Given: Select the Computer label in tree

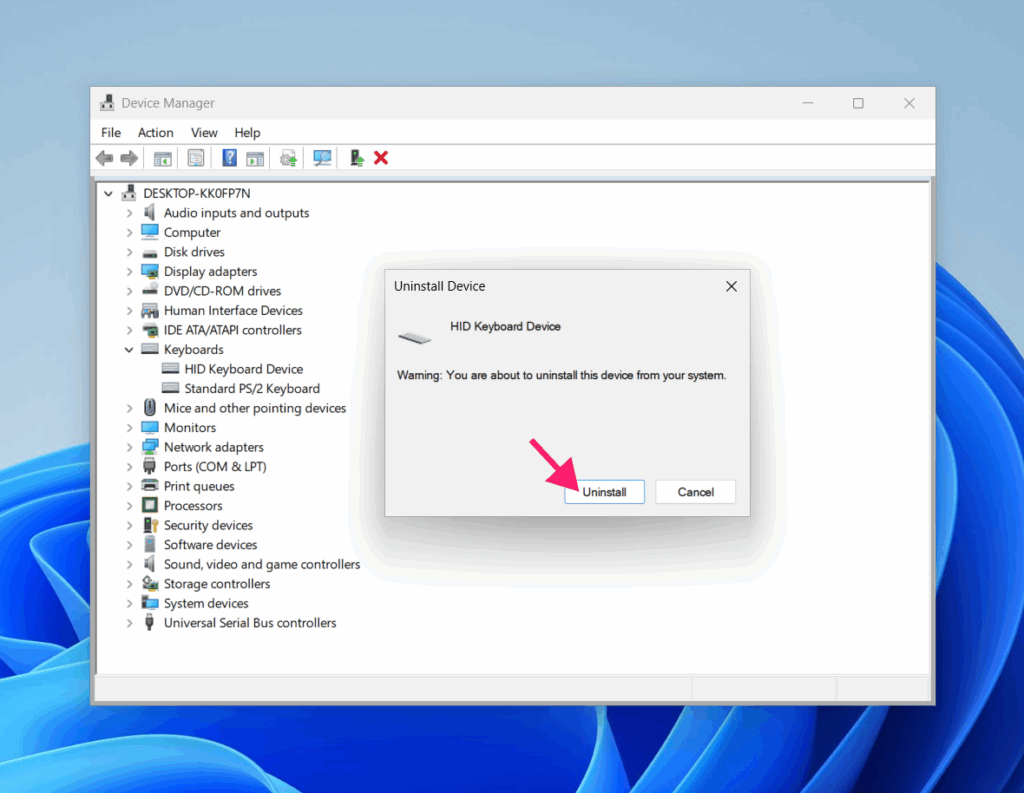Looking at the screenshot, I should [x=192, y=233].
